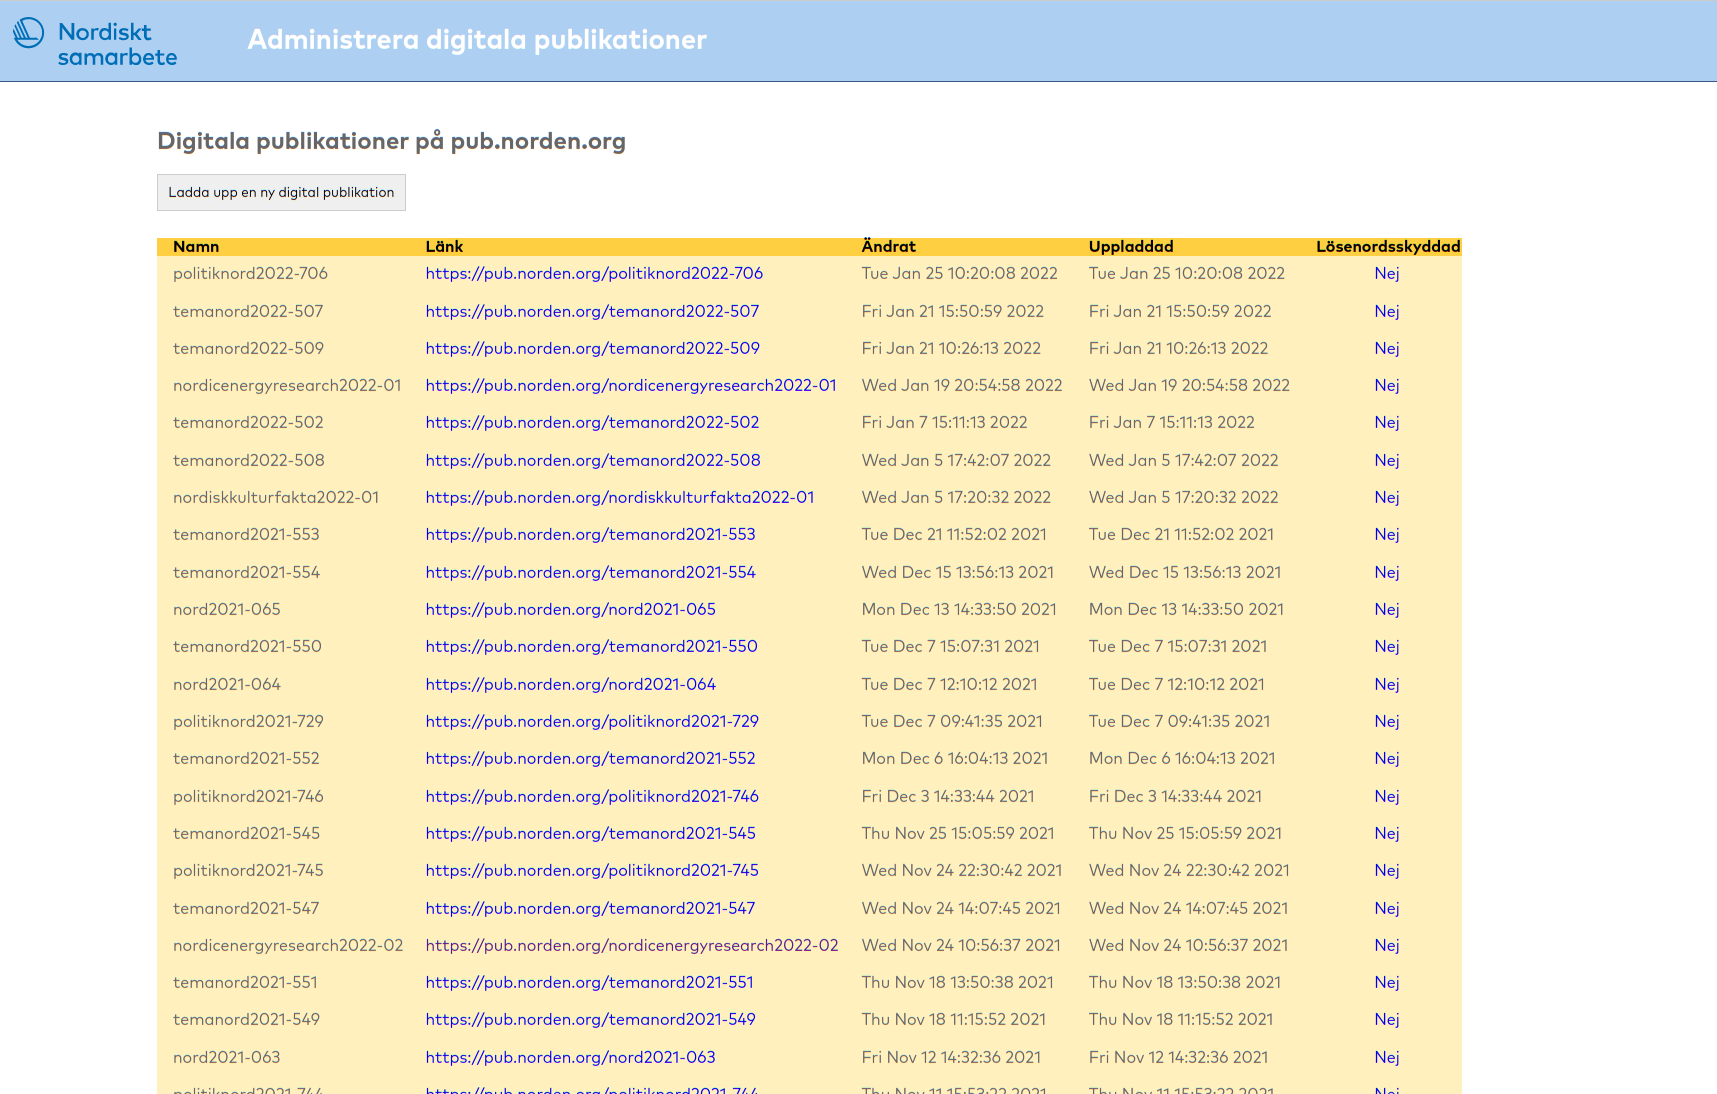Viewport: 1717px width, 1094px height.
Task: Click the 'Ändrat' column header
Action: pyautogui.click(x=889, y=246)
